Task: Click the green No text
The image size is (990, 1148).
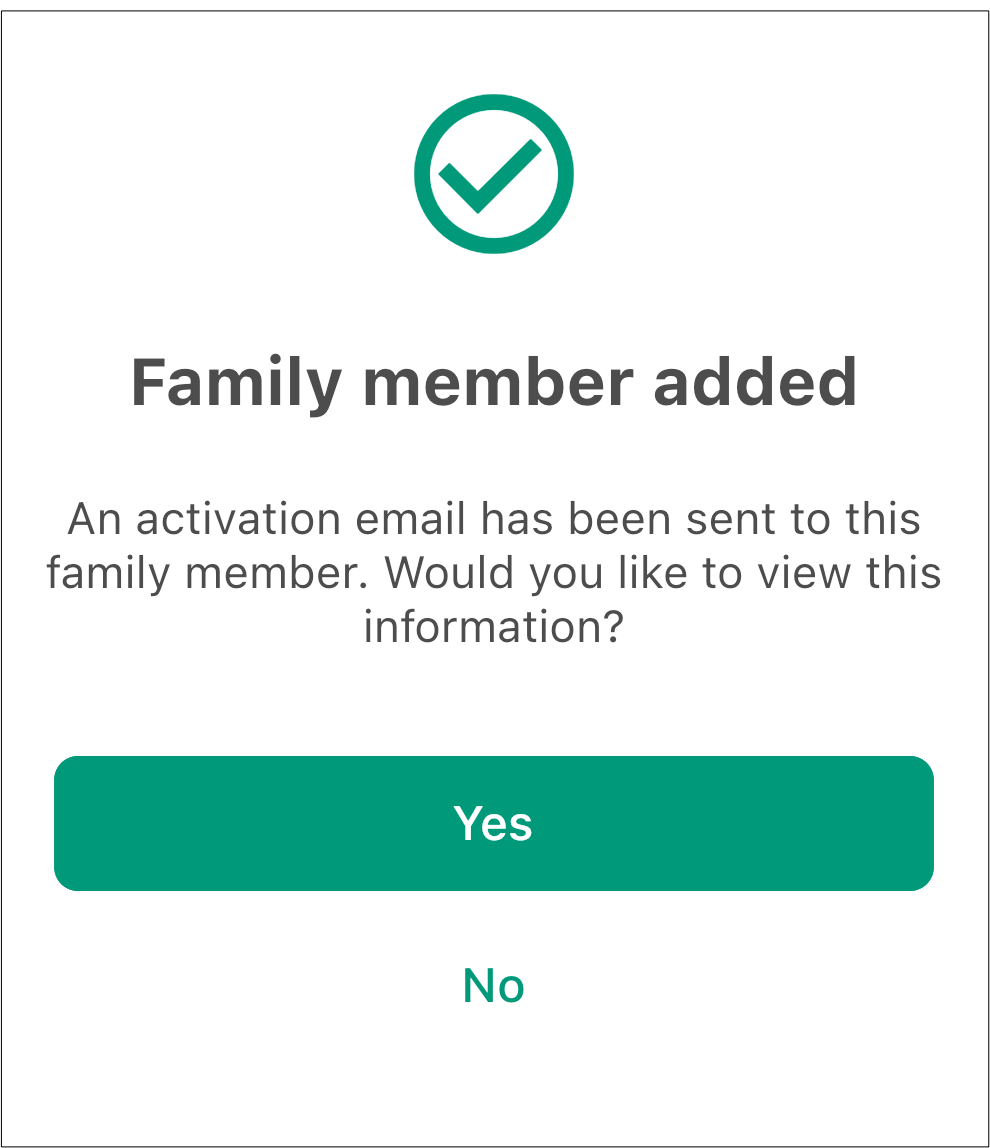Action: [494, 985]
